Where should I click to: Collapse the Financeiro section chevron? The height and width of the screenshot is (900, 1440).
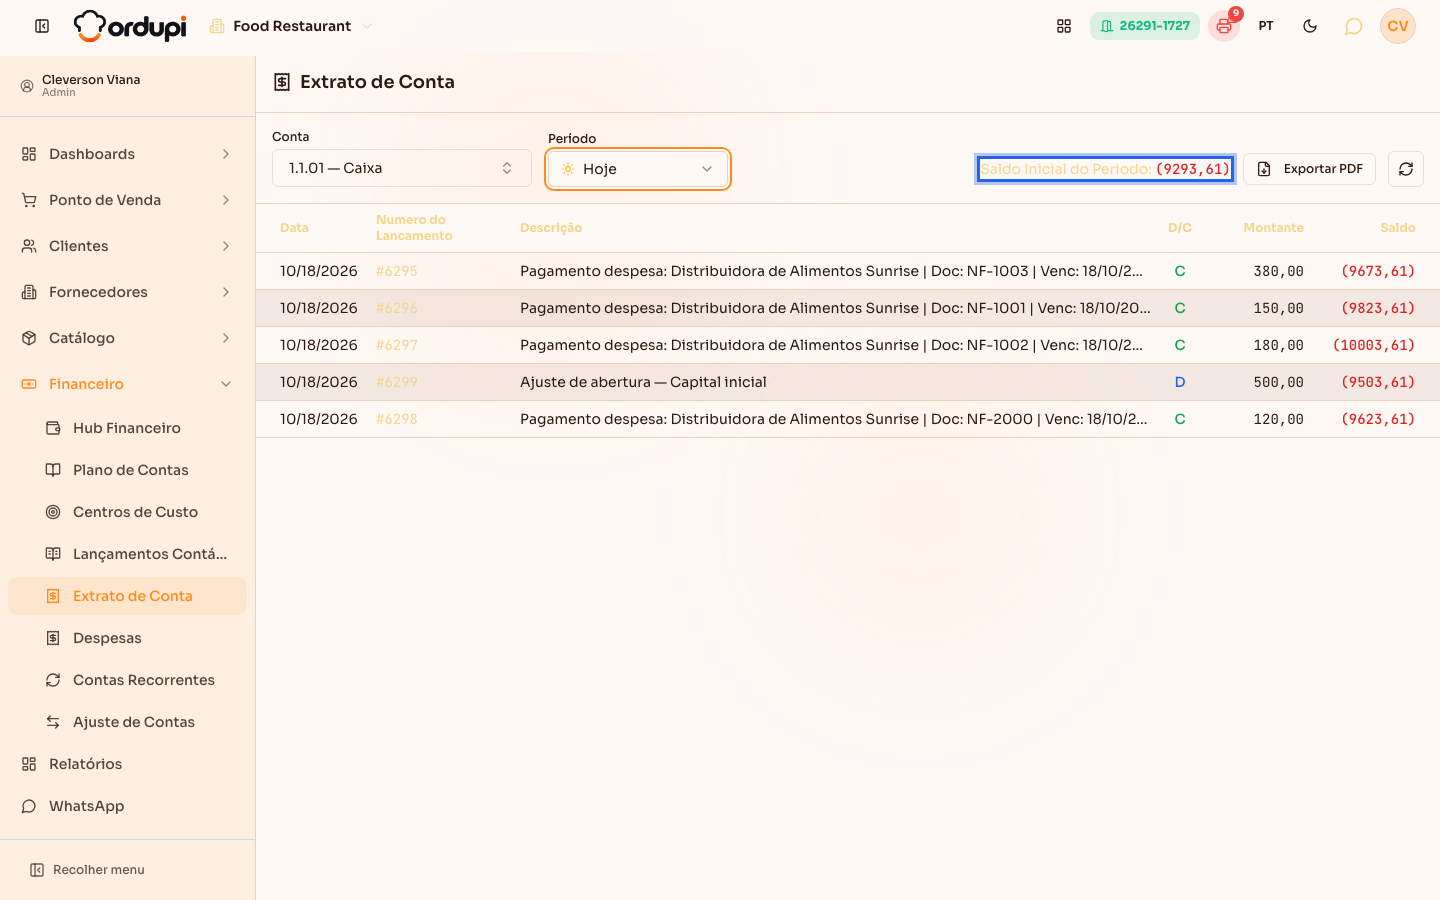226,384
